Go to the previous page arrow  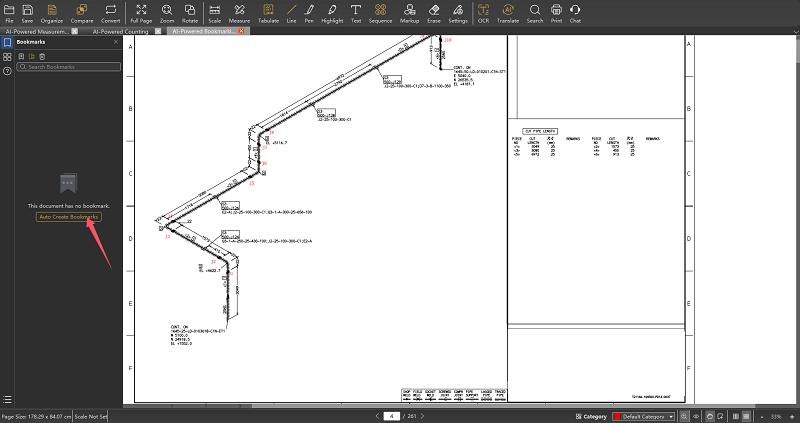pyautogui.click(x=377, y=415)
